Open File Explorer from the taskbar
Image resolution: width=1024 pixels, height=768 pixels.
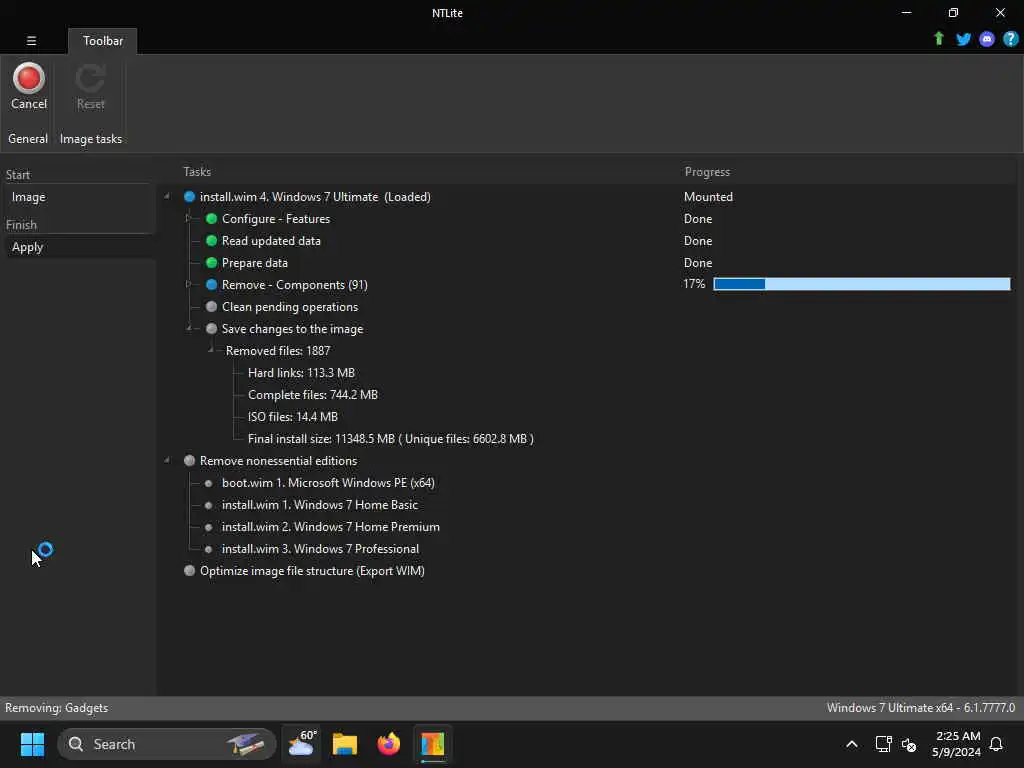(345, 744)
